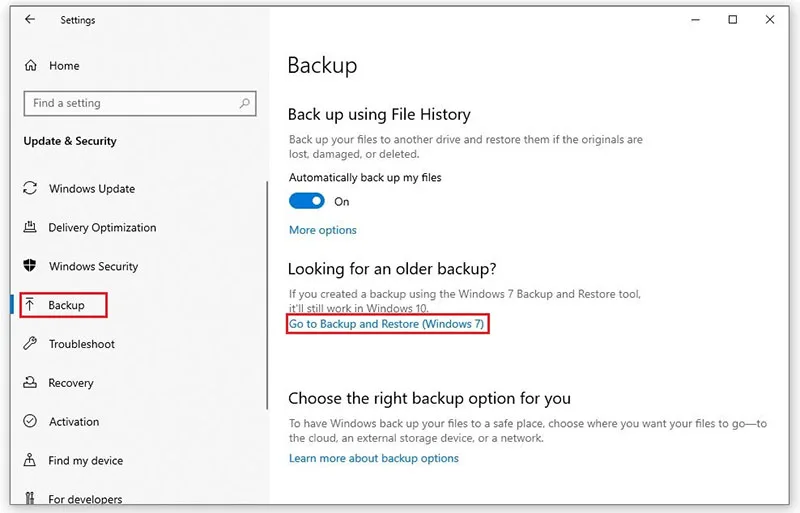Click the Windows Security shield icon
The width and height of the screenshot is (800, 513).
30,266
